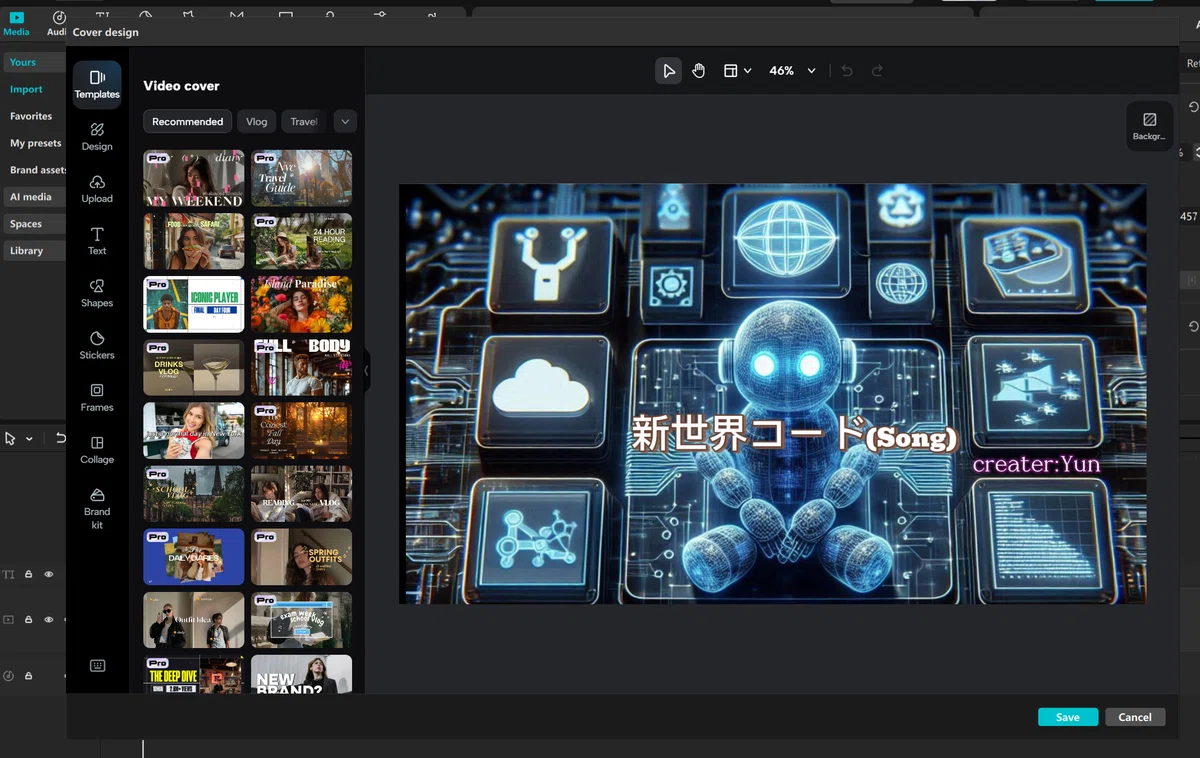Viewport: 1200px width, 758px height.
Task: Open the Design panel
Action: [97, 137]
